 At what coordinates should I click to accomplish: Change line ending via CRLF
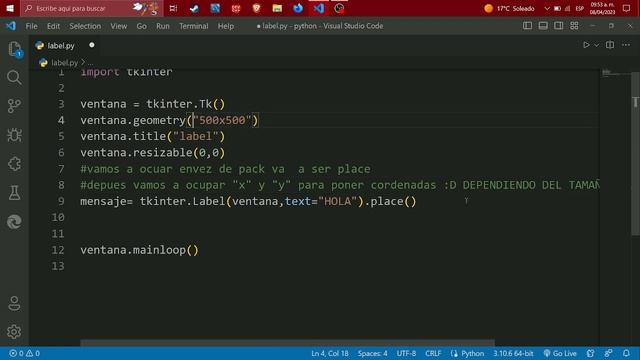pyautogui.click(x=433, y=353)
